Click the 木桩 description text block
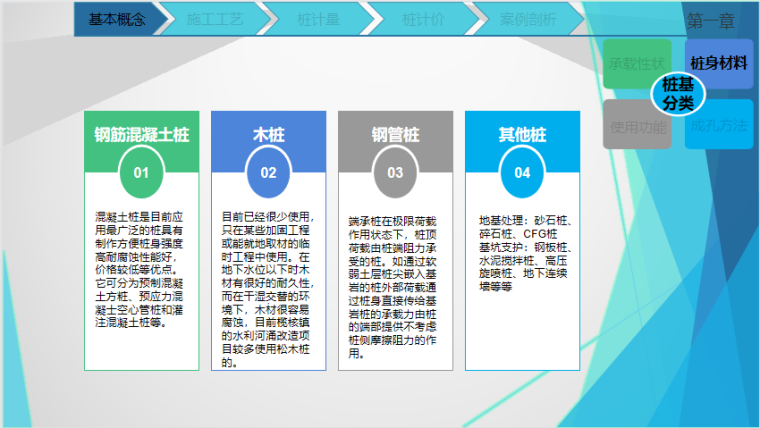The image size is (760, 428). (x=268, y=289)
